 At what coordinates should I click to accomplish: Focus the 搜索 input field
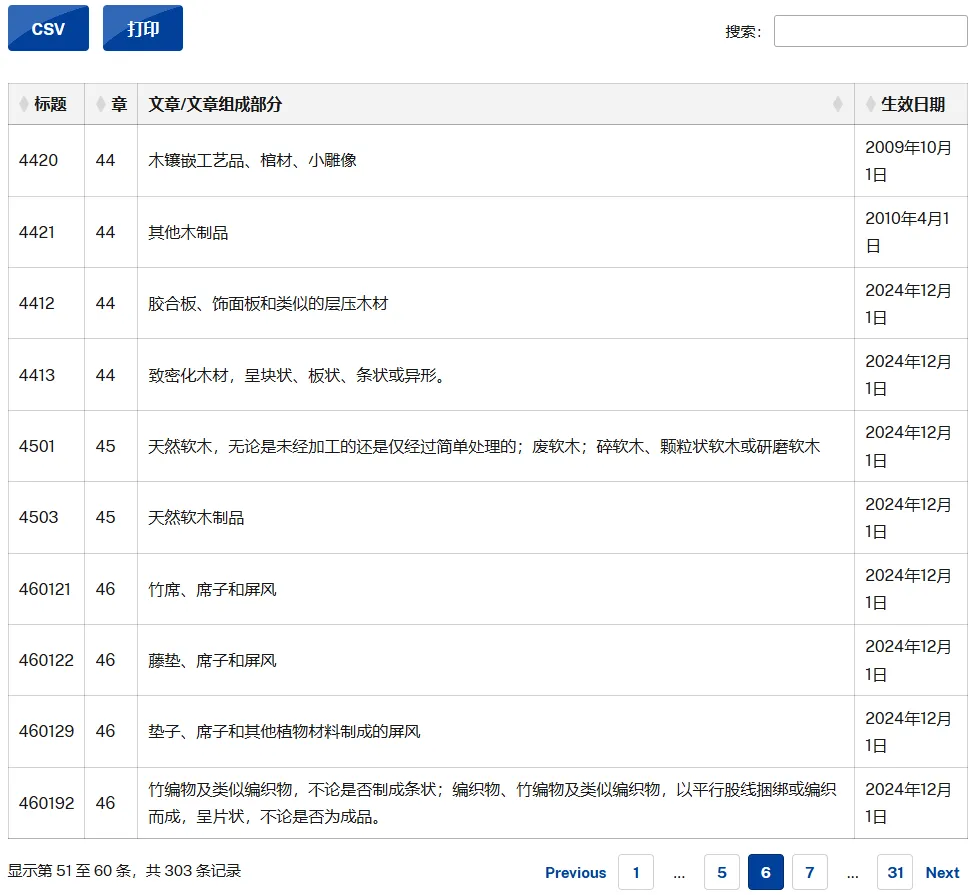click(x=870, y=31)
